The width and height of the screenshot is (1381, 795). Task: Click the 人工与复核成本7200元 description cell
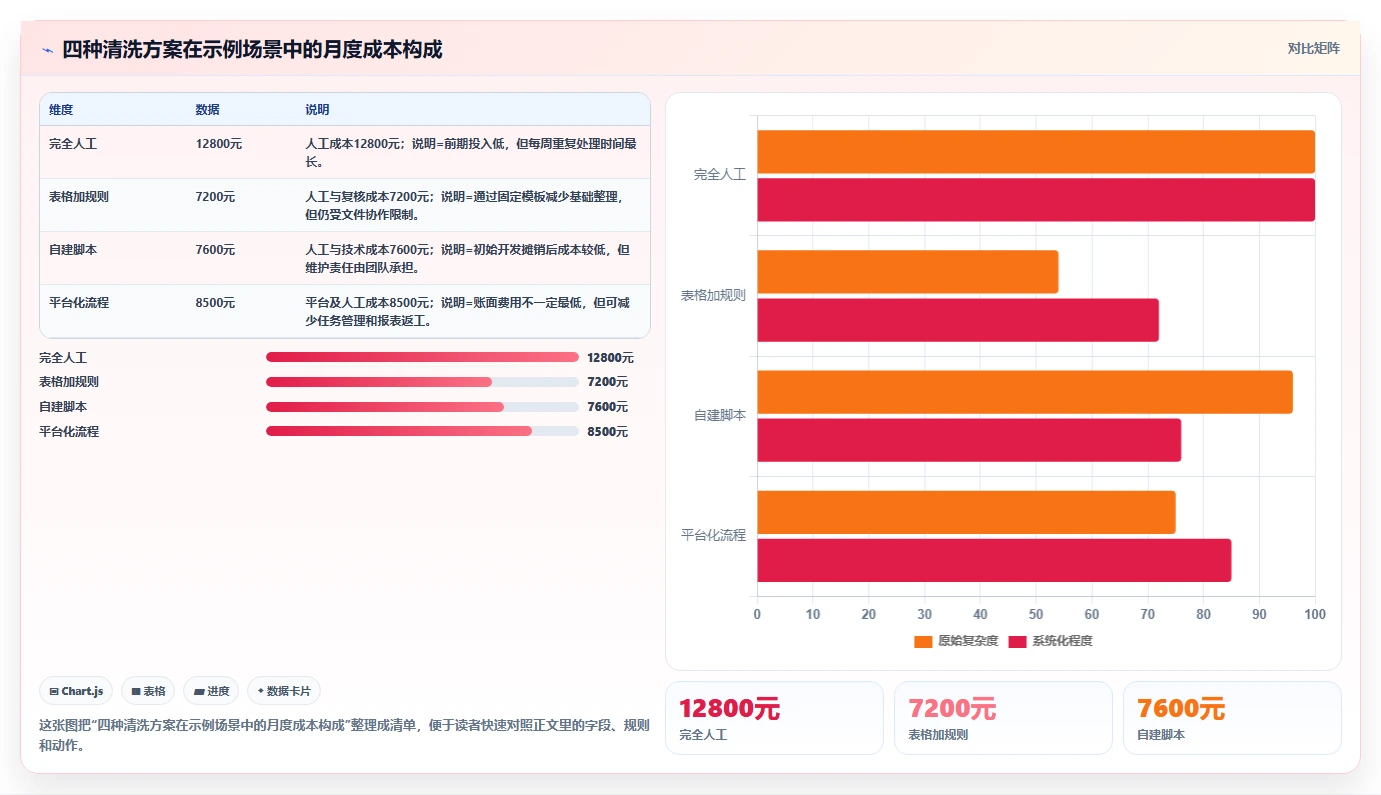coord(471,206)
